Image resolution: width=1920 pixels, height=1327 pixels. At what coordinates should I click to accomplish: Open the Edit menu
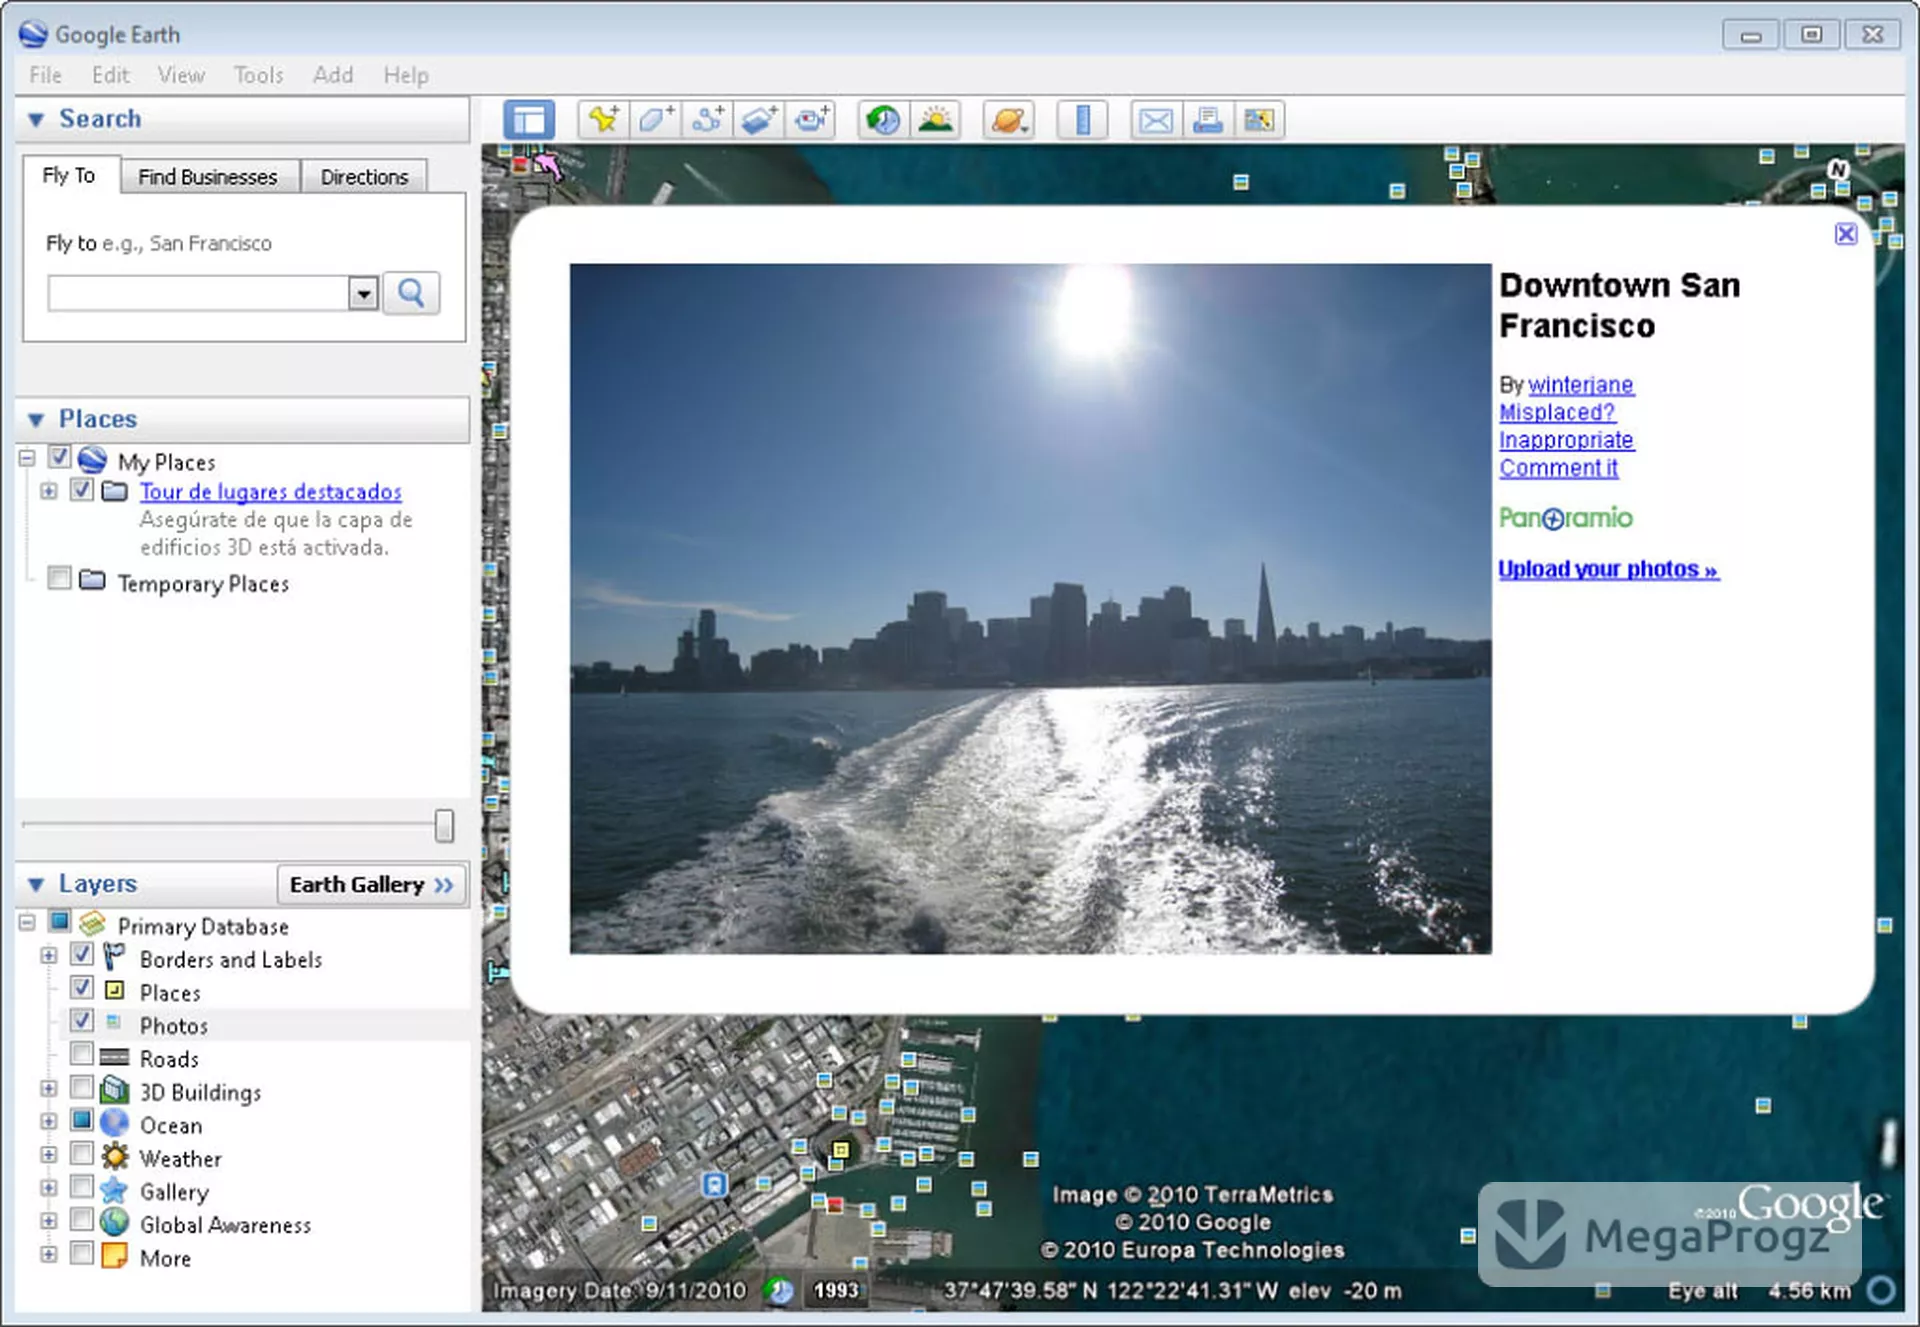pyautogui.click(x=111, y=75)
